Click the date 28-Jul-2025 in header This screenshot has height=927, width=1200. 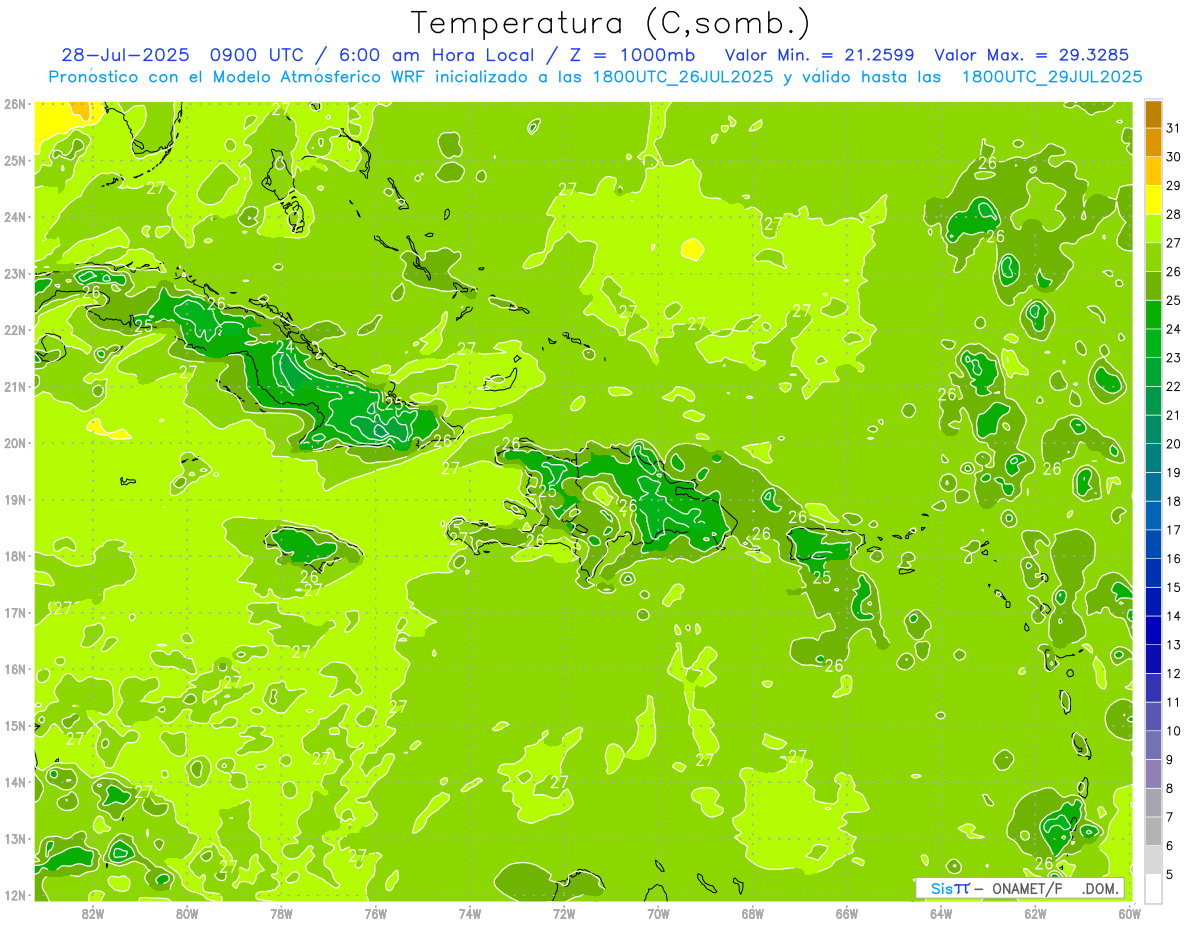pyautogui.click(x=125, y=55)
